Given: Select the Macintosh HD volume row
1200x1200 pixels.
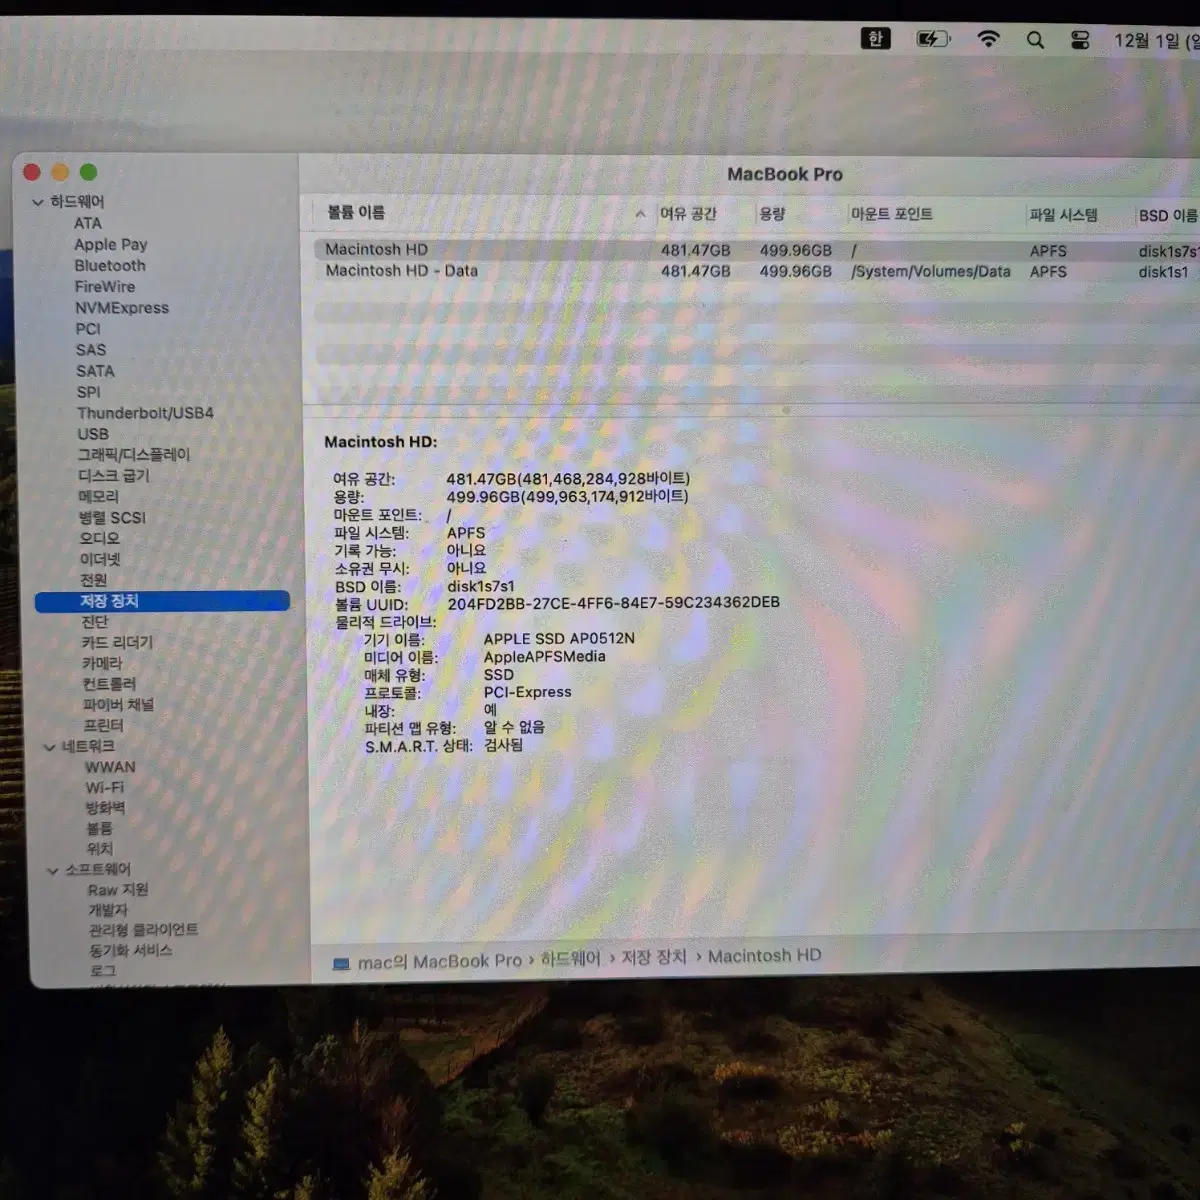Looking at the screenshot, I should point(757,250).
